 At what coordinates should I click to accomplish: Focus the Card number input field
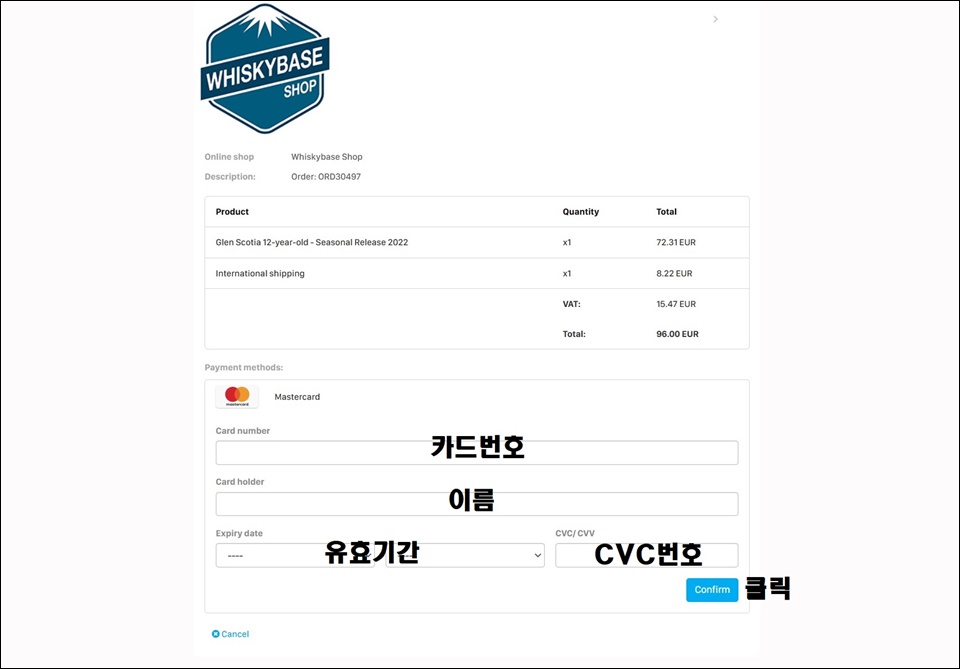pos(476,453)
